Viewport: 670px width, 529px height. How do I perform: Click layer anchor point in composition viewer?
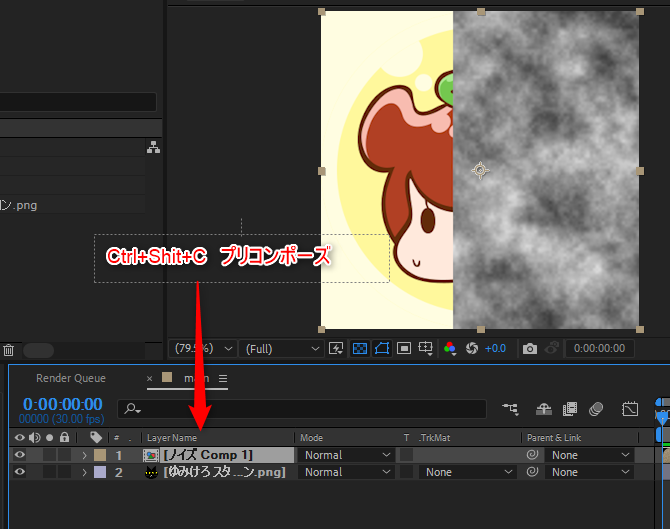pyautogui.click(x=480, y=170)
